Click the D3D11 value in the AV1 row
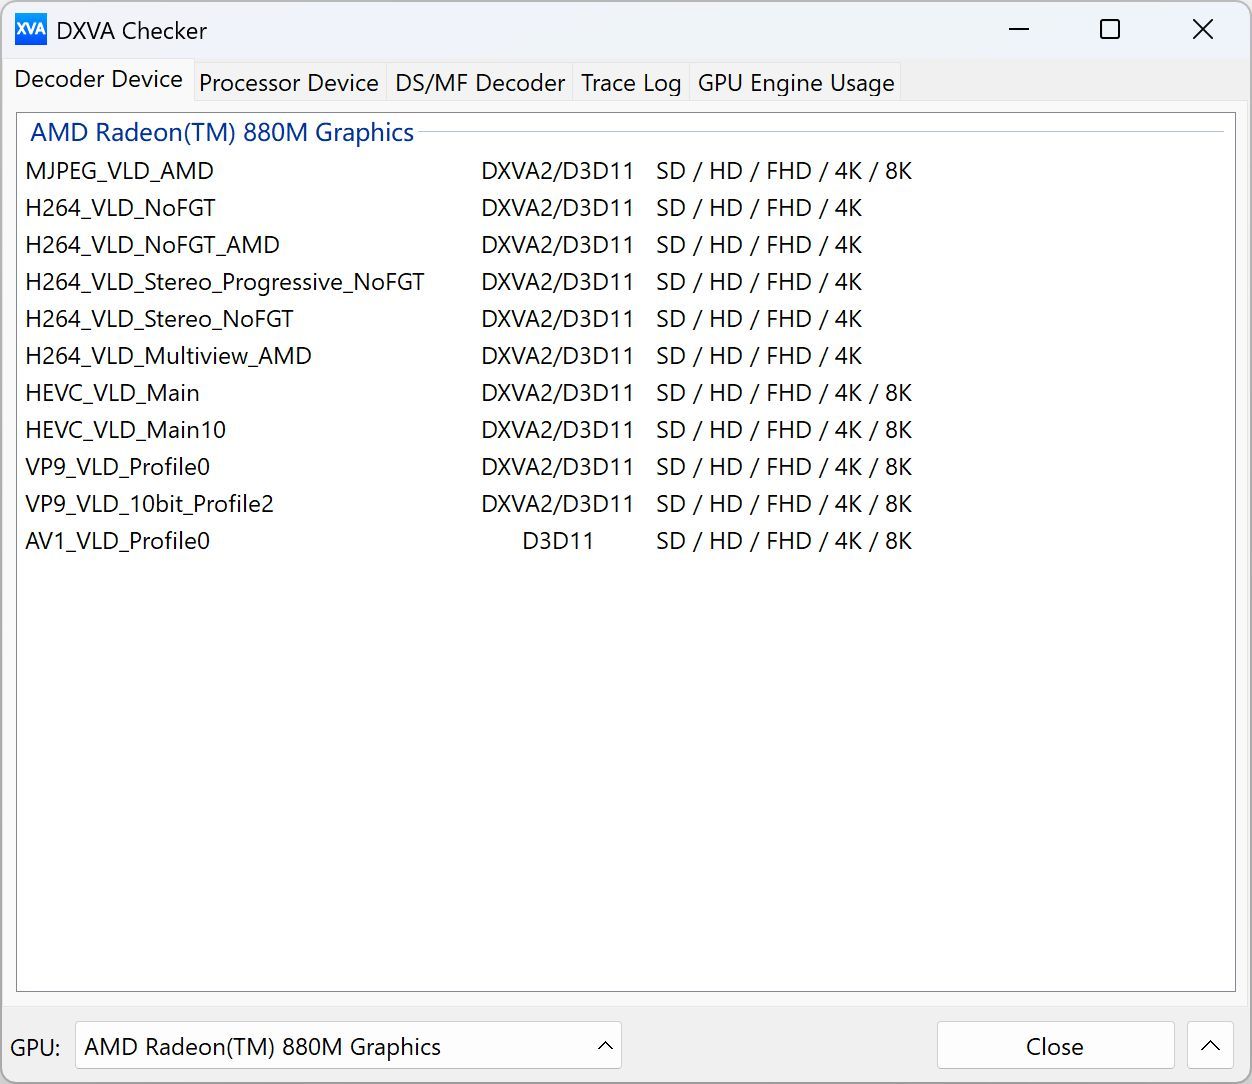 pos(558,541)
